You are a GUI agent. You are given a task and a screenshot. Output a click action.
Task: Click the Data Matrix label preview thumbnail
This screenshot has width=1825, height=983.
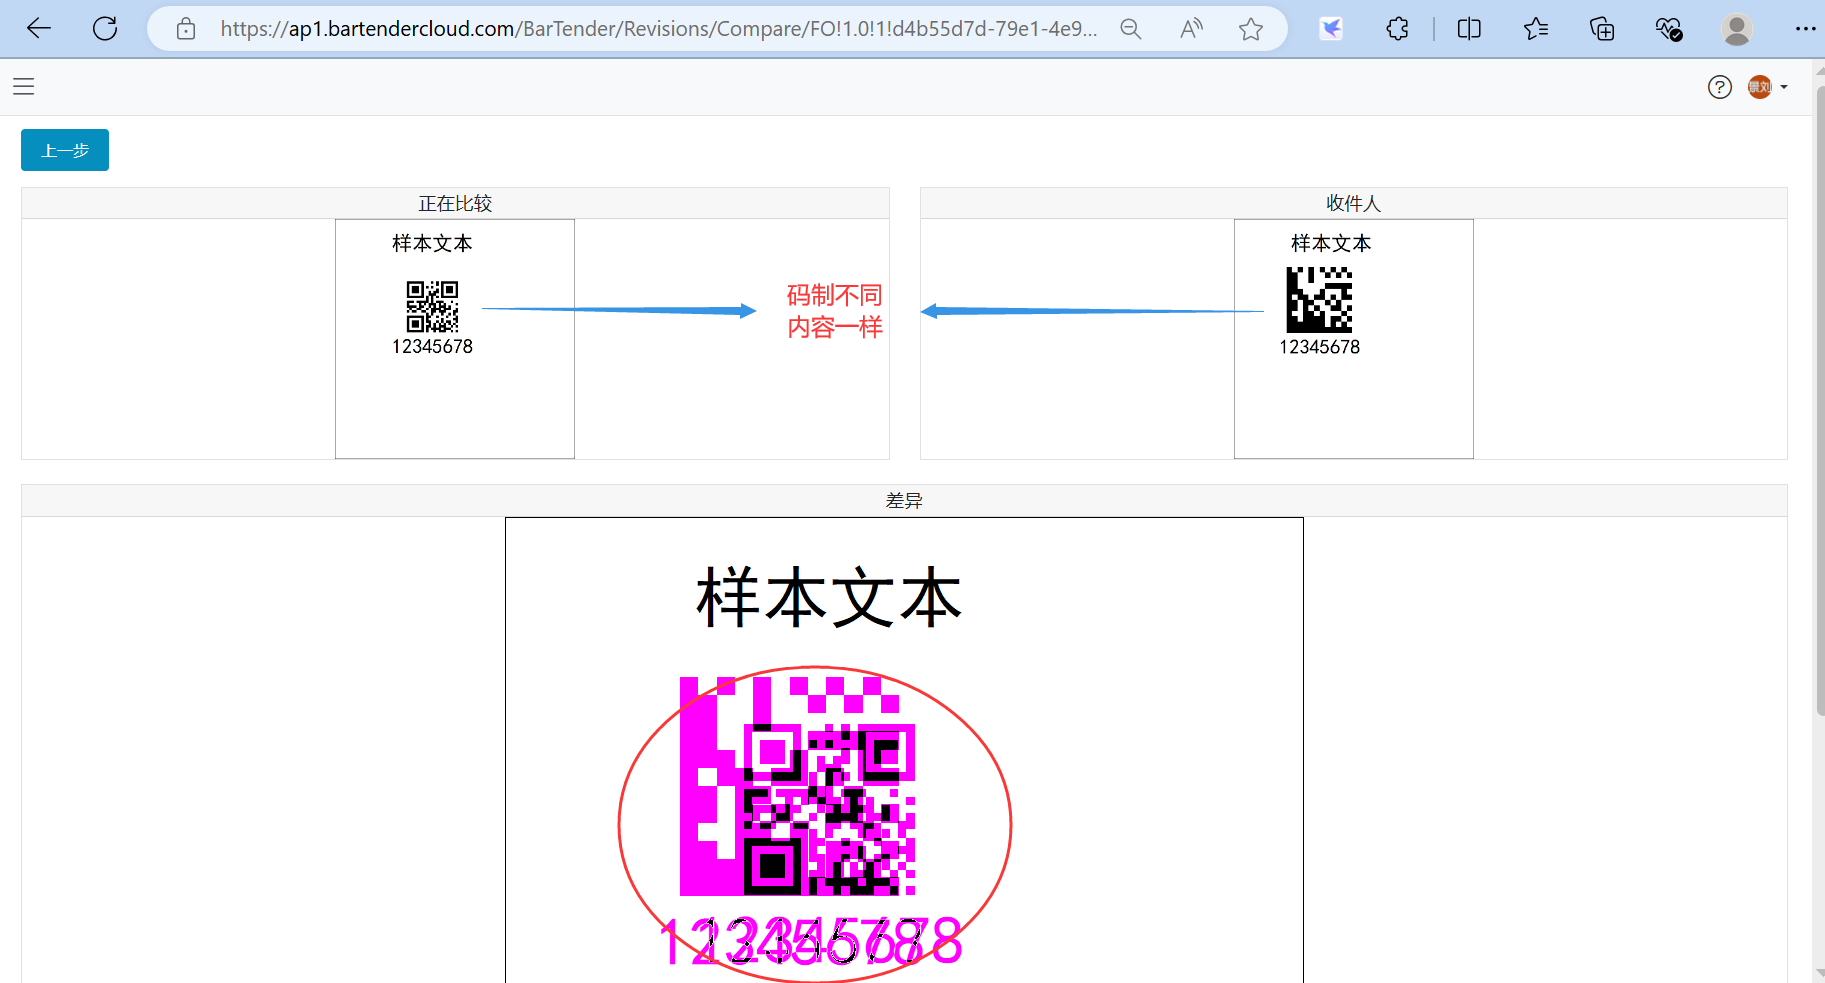(x=1353, y=339)
